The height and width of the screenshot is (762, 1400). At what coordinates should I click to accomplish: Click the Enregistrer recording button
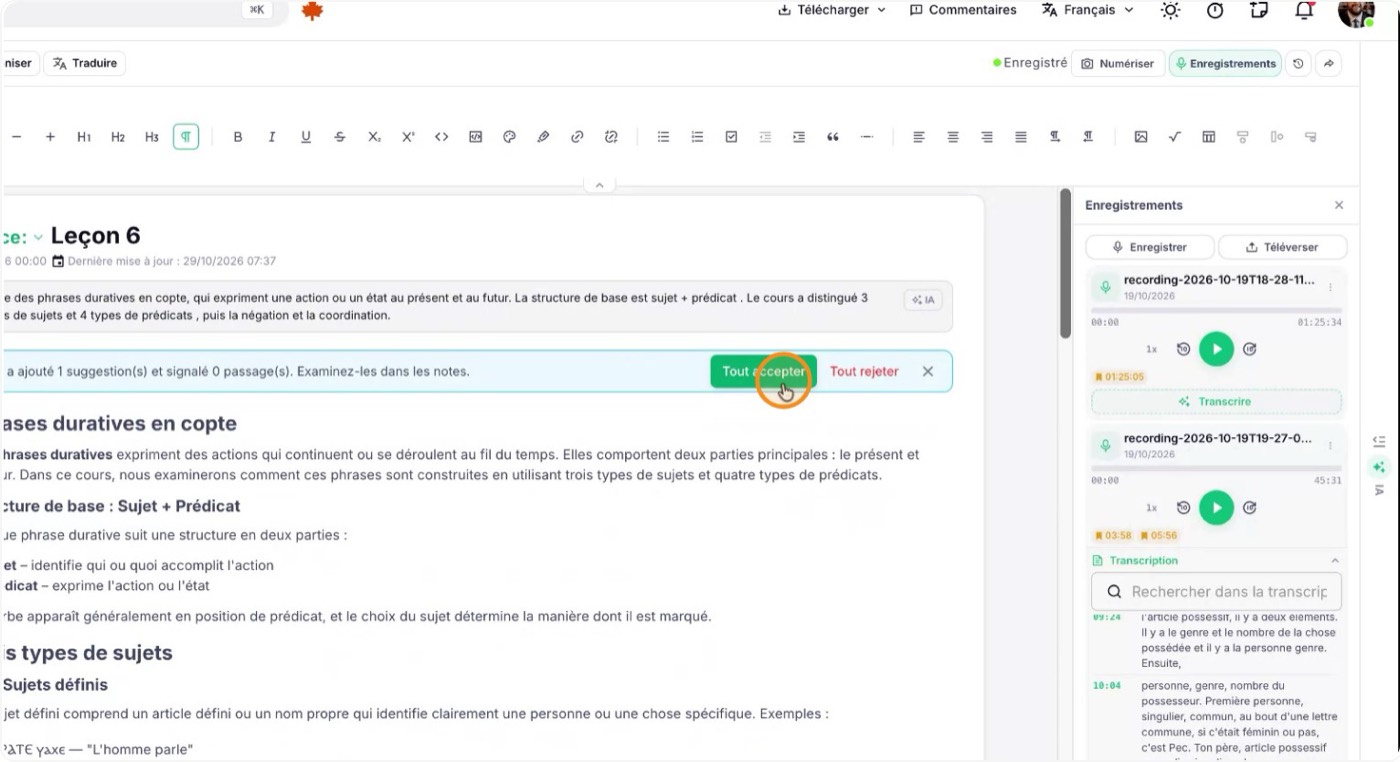(1150, 247)
